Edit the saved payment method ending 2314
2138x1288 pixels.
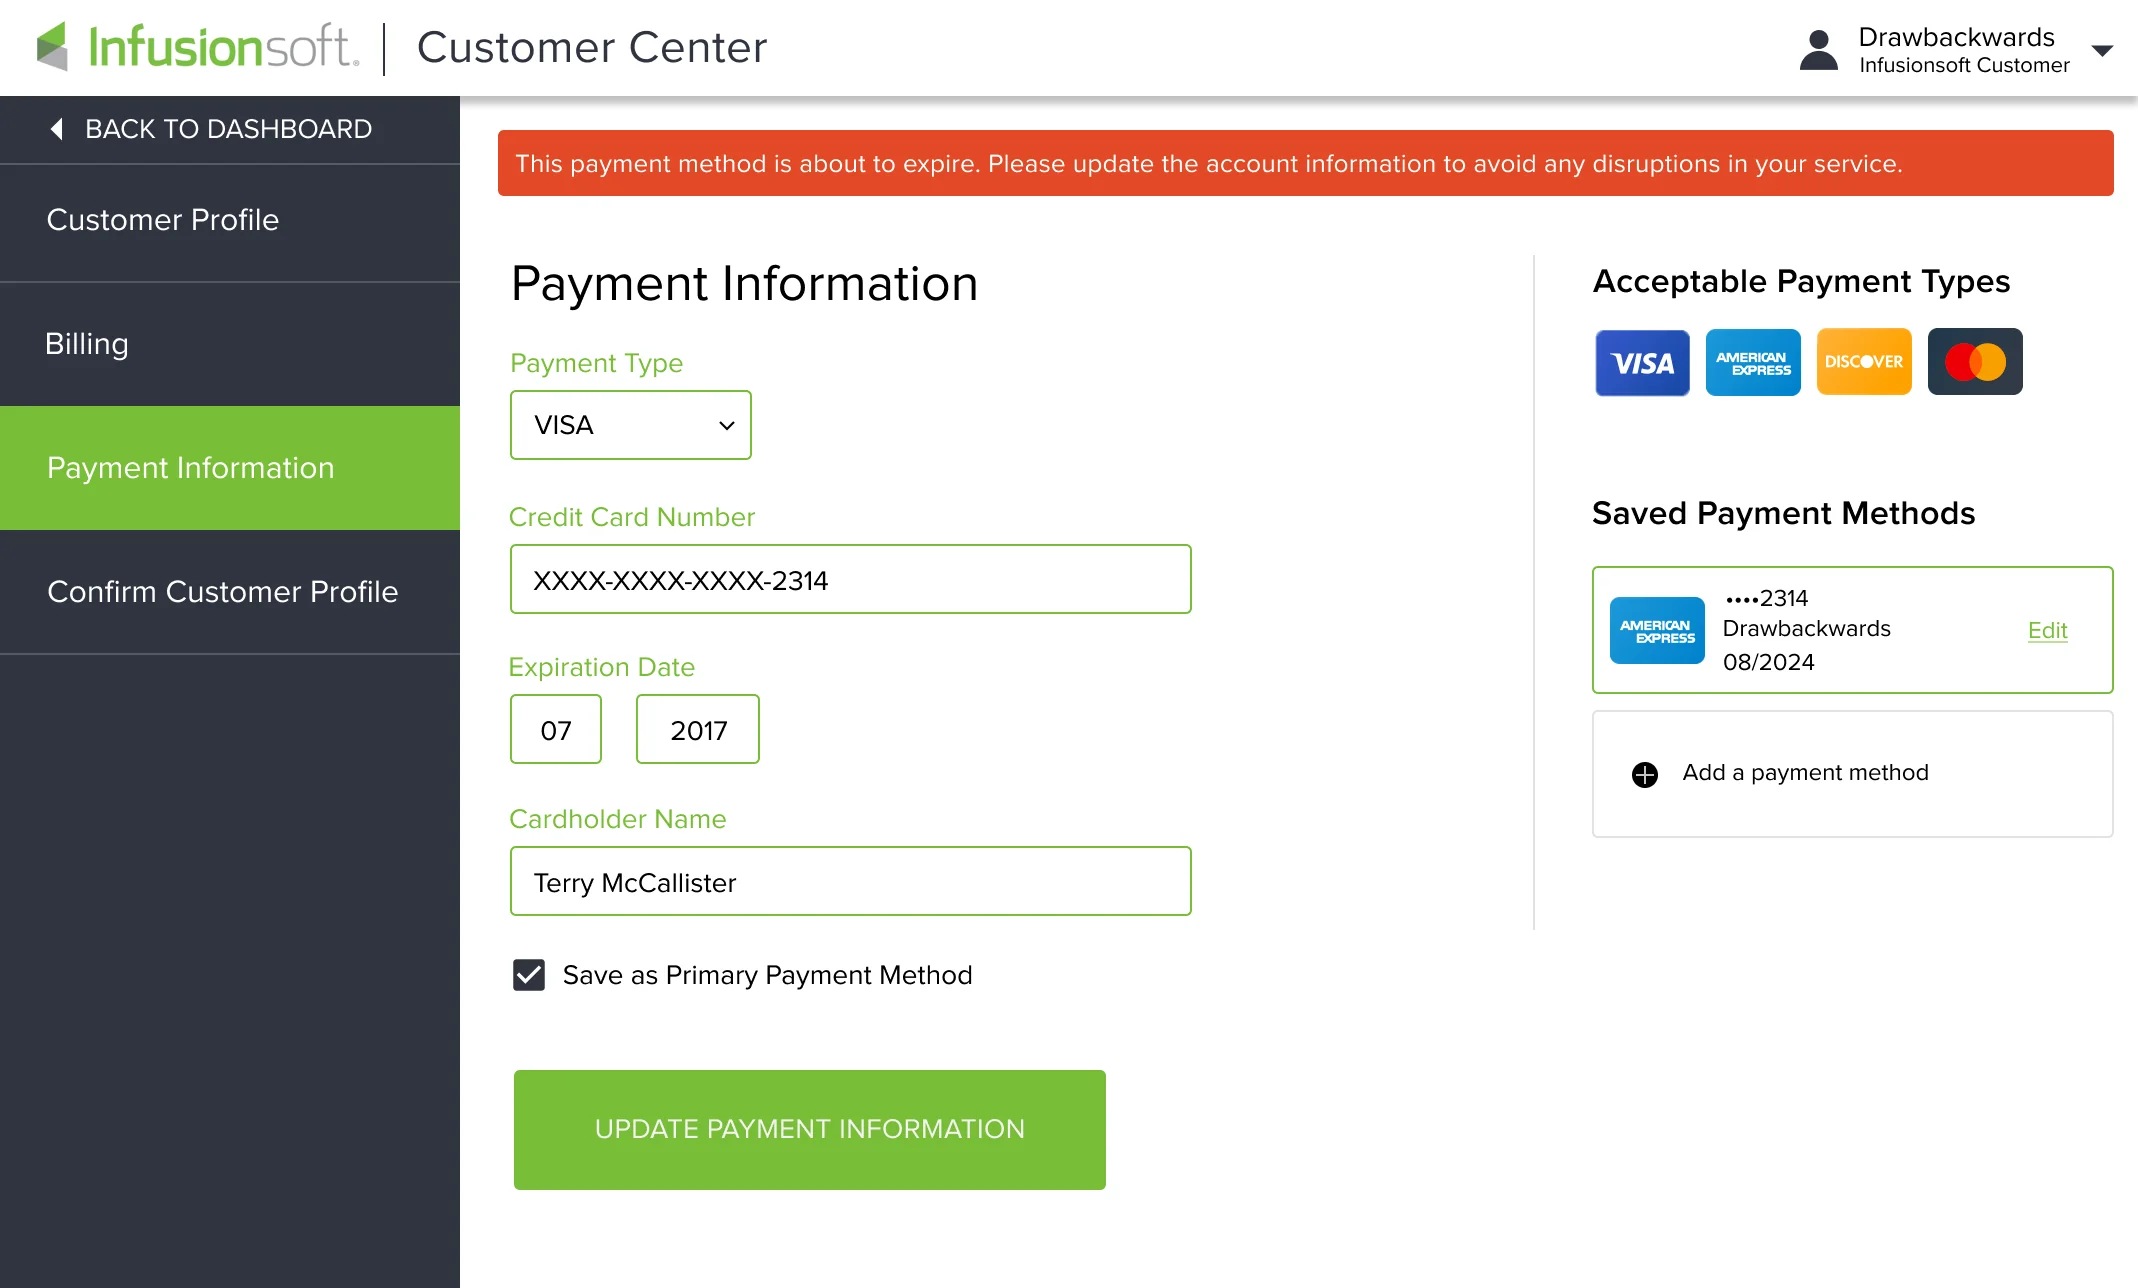[2046, 630]
